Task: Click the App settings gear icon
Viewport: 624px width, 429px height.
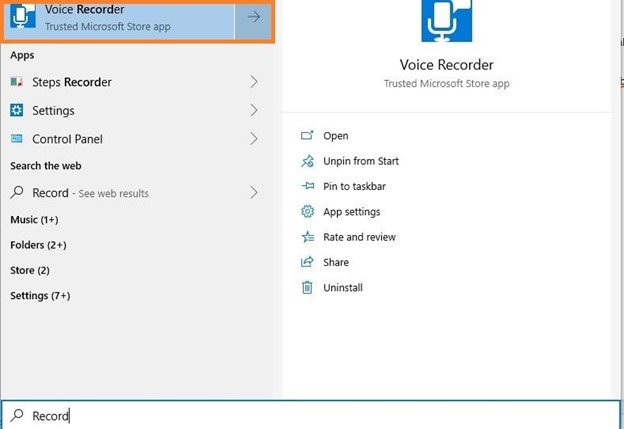Action: 307,211
